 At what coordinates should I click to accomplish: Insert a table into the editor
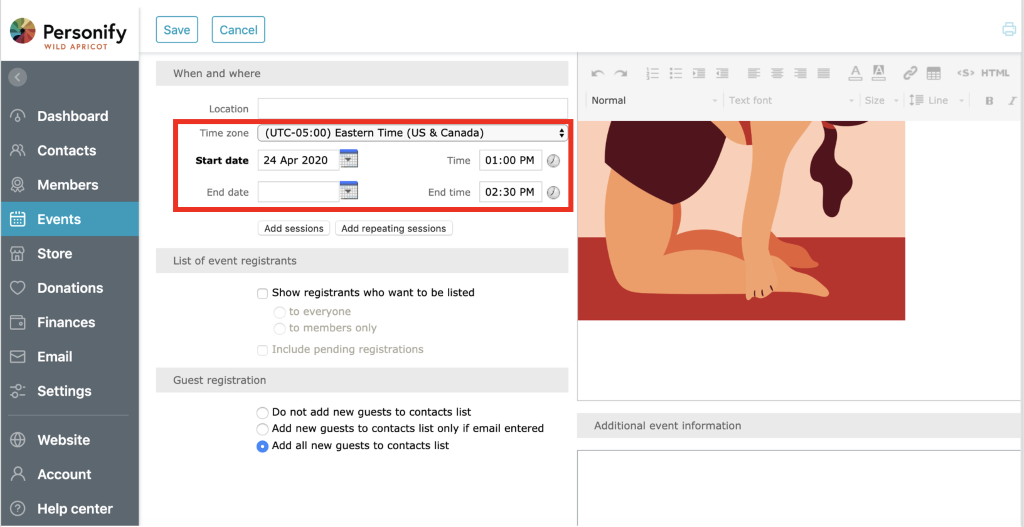[x=934, y=74]
